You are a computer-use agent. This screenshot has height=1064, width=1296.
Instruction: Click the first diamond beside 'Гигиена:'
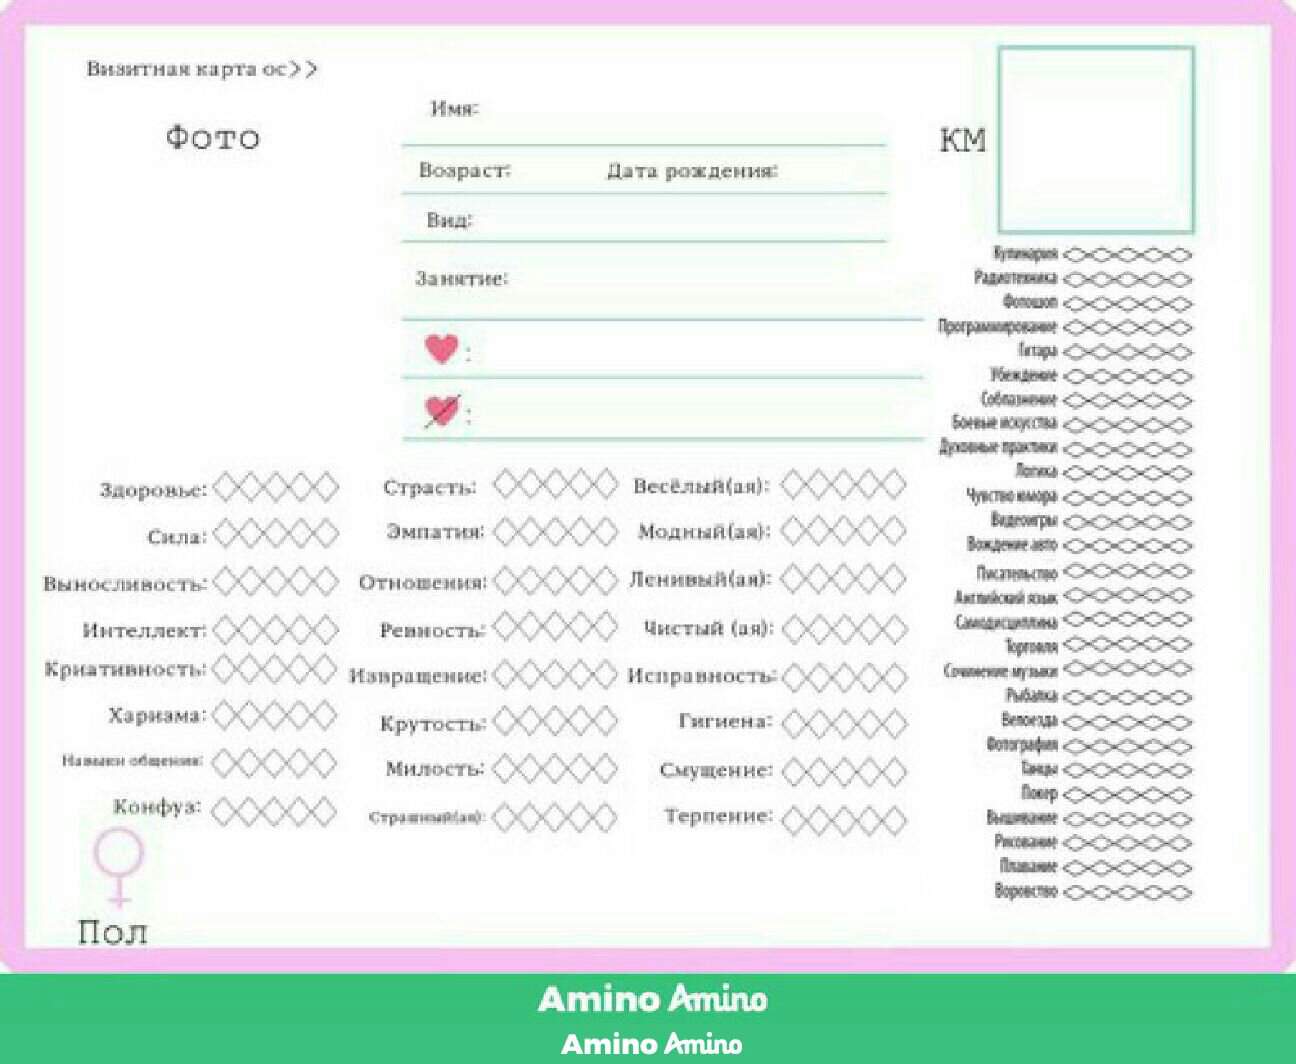tap(796, 722)
